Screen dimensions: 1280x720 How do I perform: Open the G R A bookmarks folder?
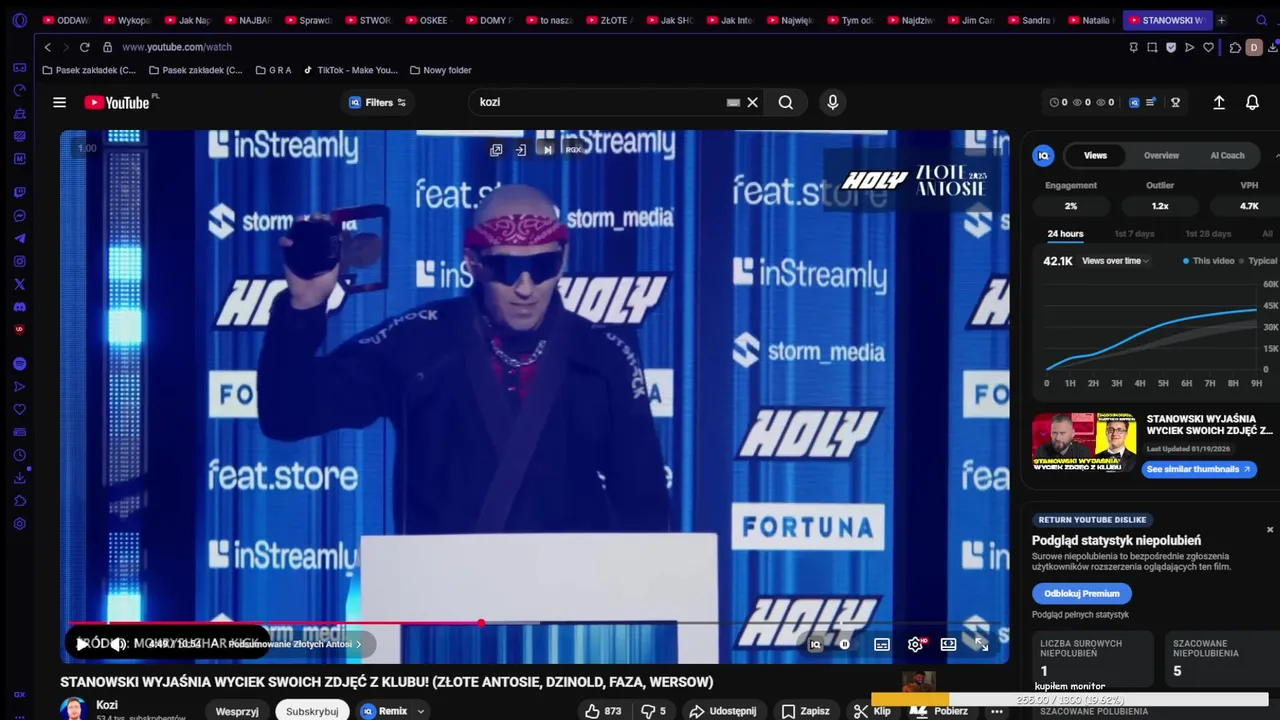[x=273, y=70]
